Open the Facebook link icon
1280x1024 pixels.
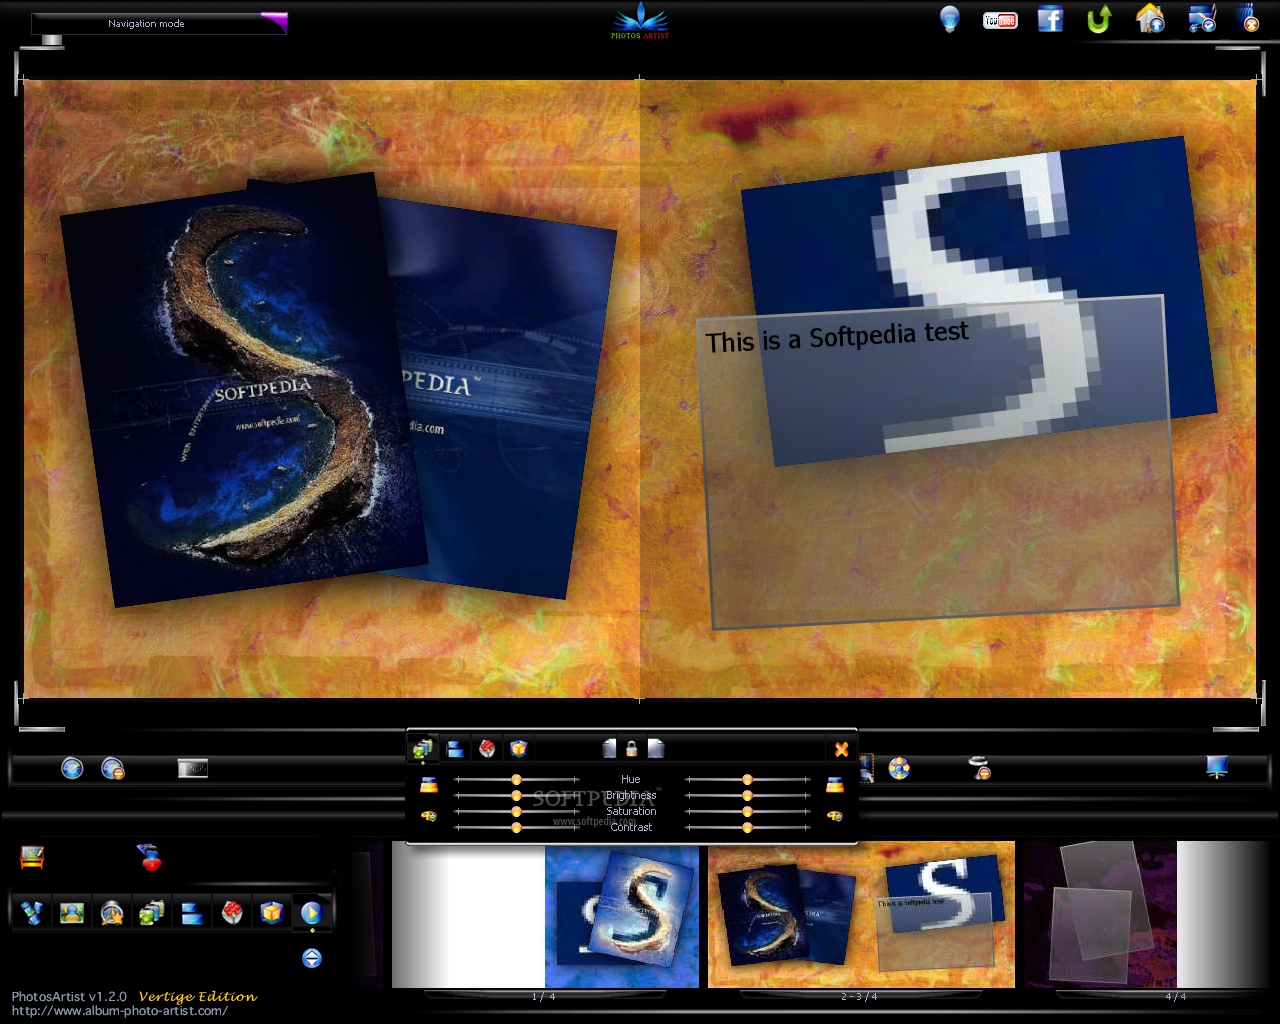1050,19
